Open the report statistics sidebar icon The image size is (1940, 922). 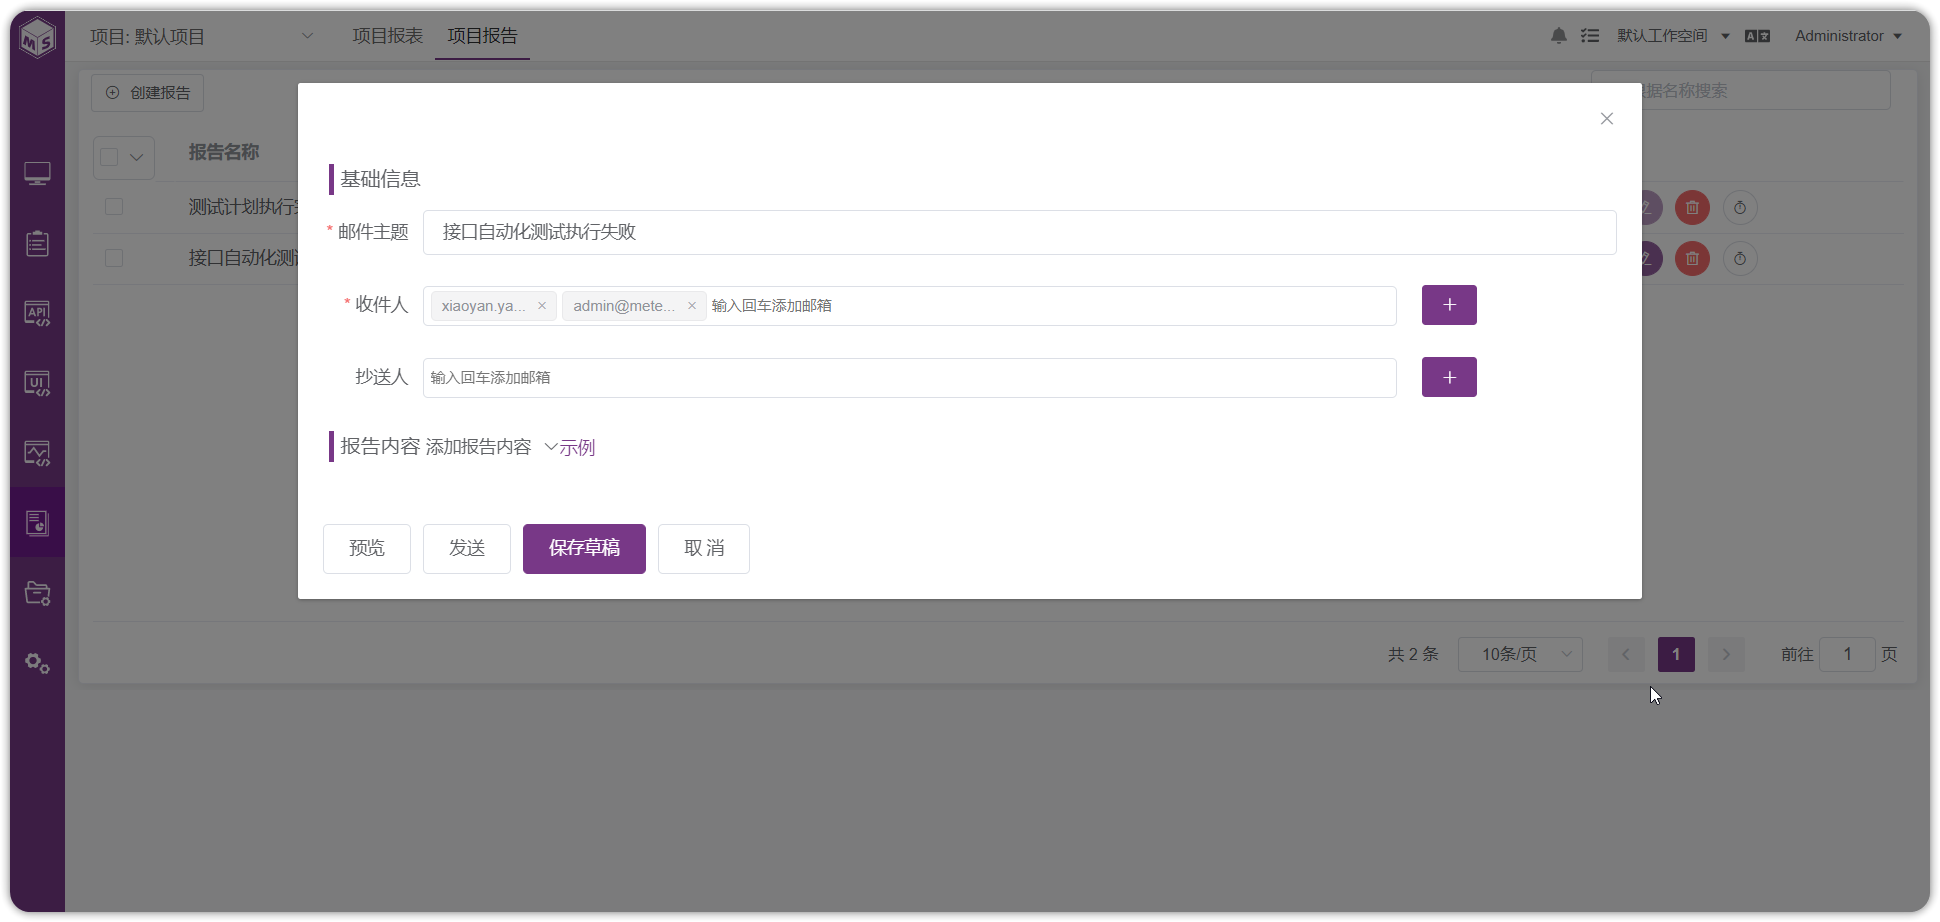pyautogui.click(x=38, y=523)
